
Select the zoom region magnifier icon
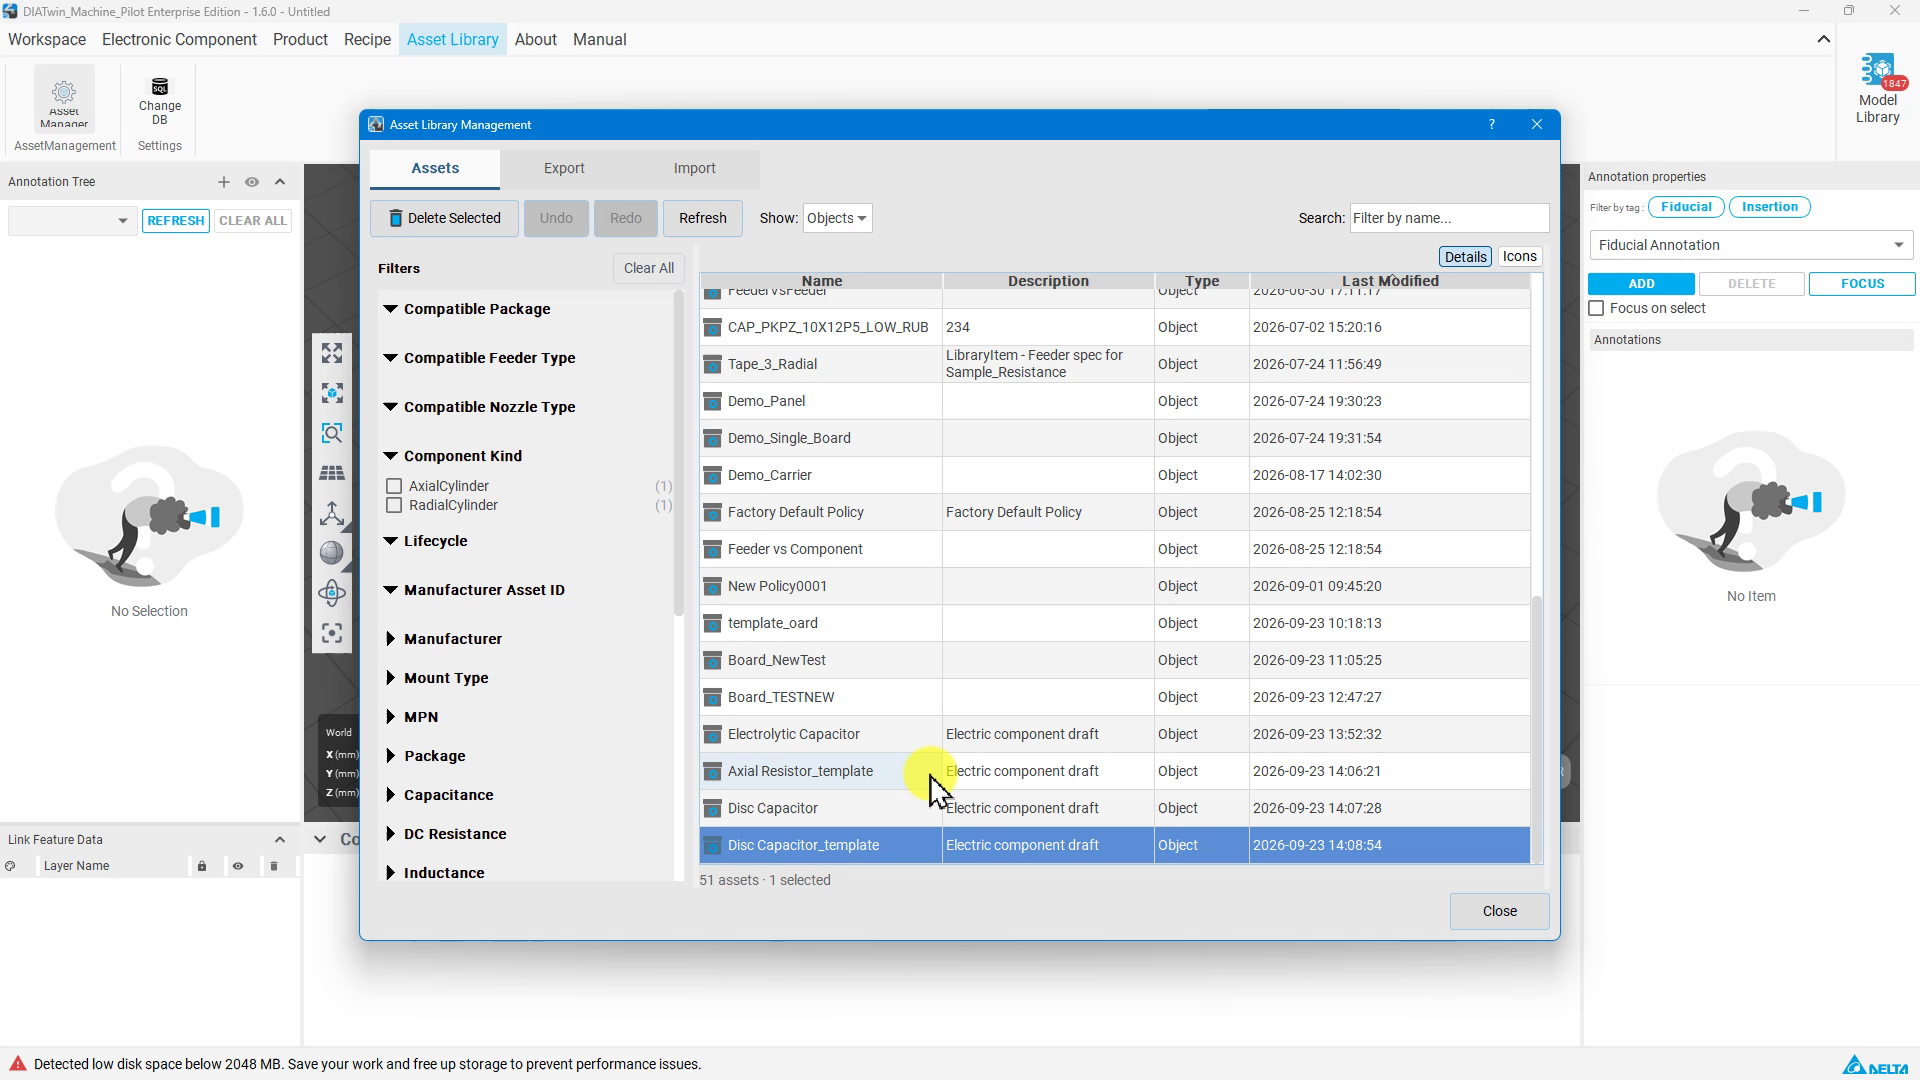point(332,433)
